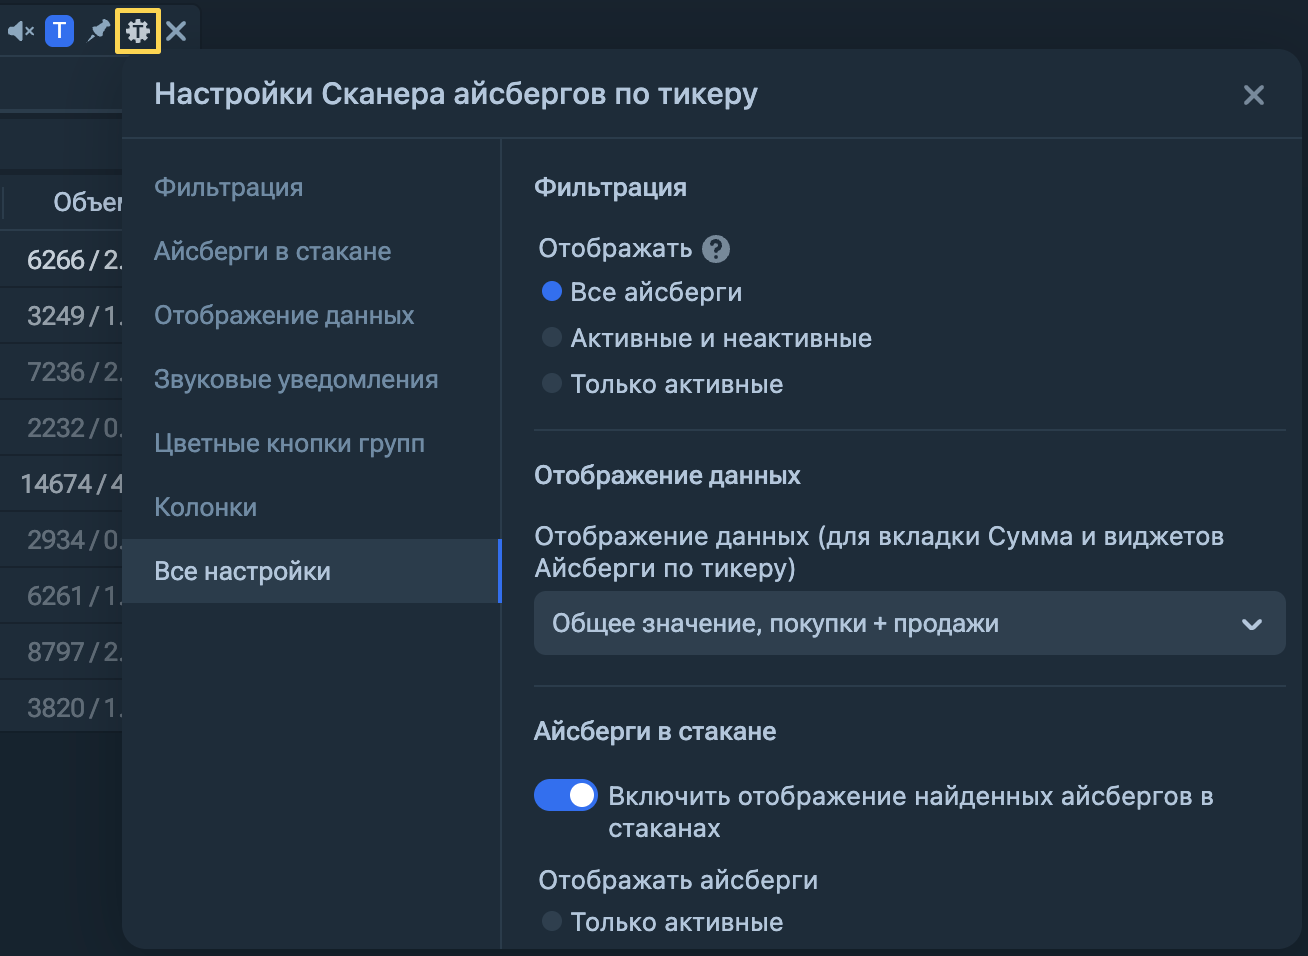Switch to Цветные кнопки групп section
Viewport: 1308px width, 956px height.
click(x=289, y=443)
